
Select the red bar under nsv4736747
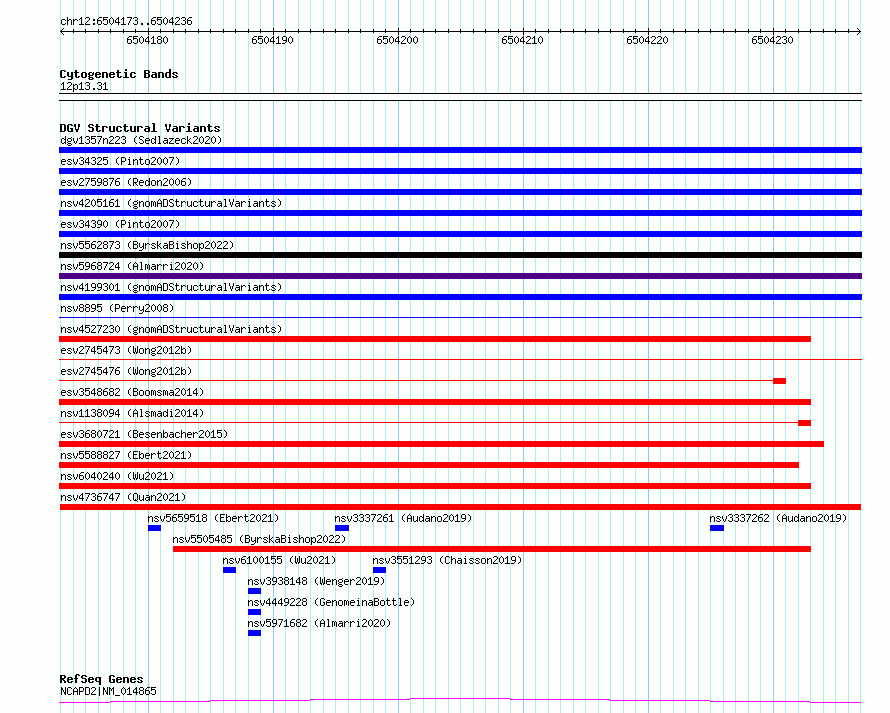460,507
